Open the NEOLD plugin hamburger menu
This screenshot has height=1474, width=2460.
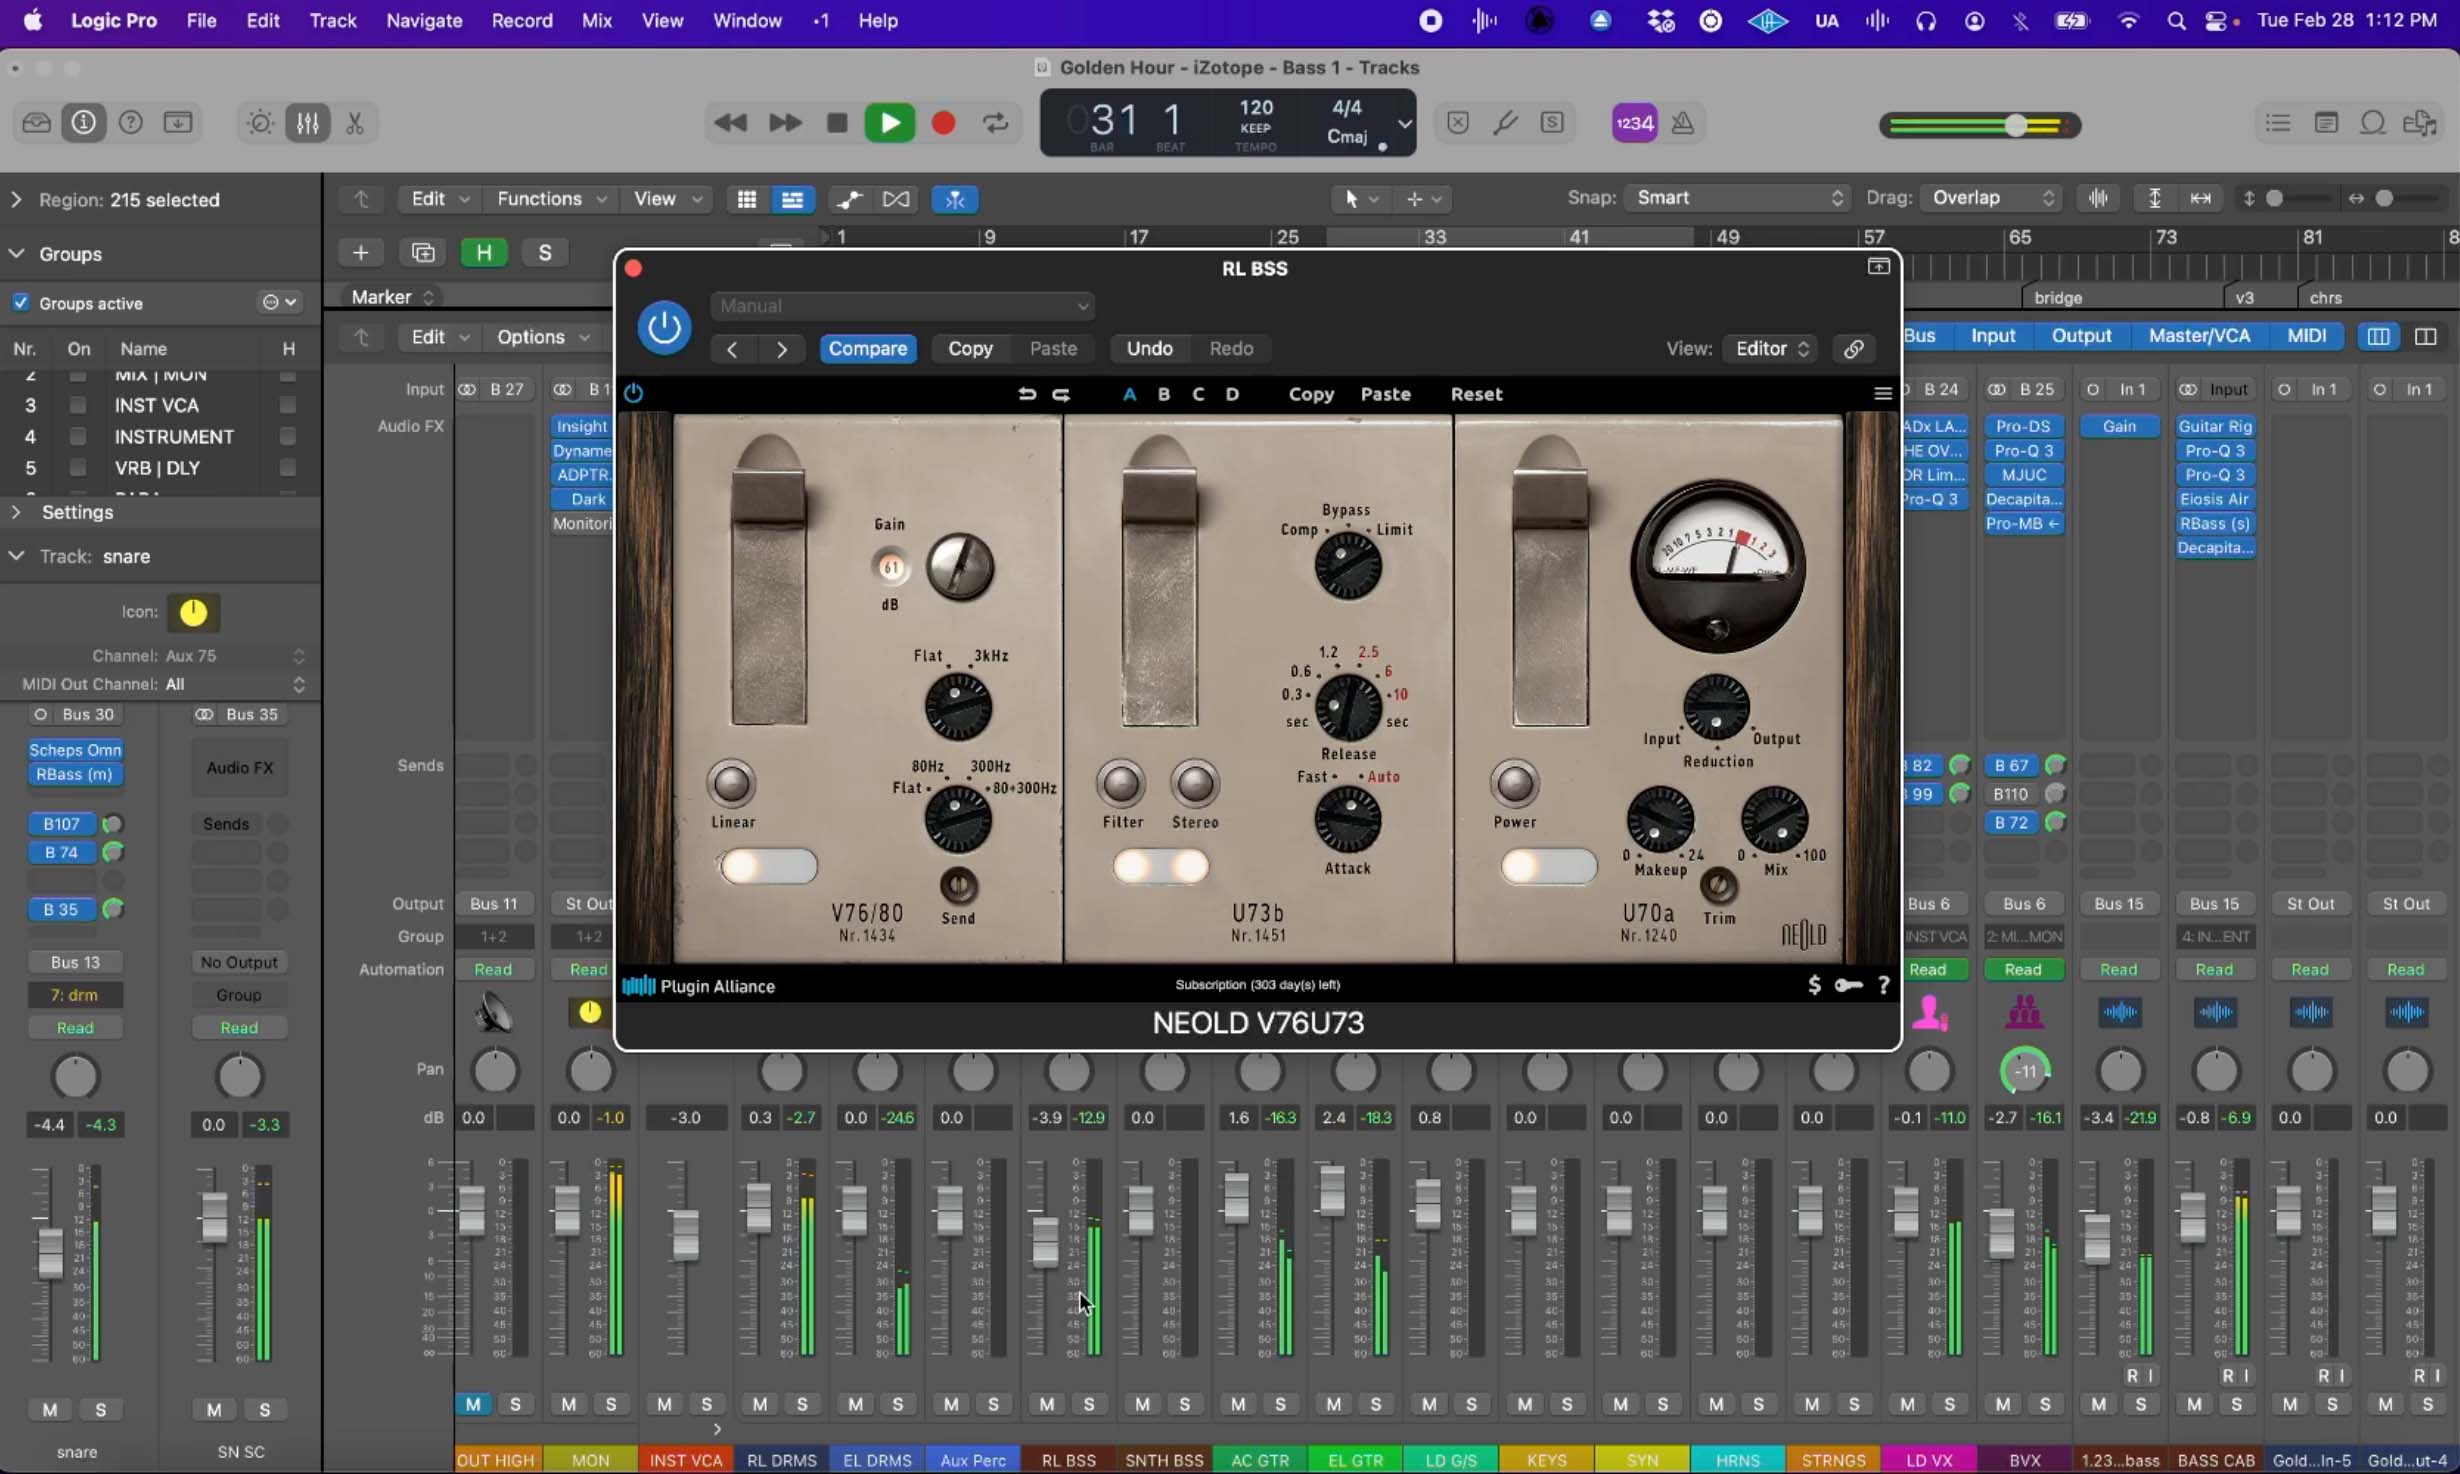[x=1882, y=394]
